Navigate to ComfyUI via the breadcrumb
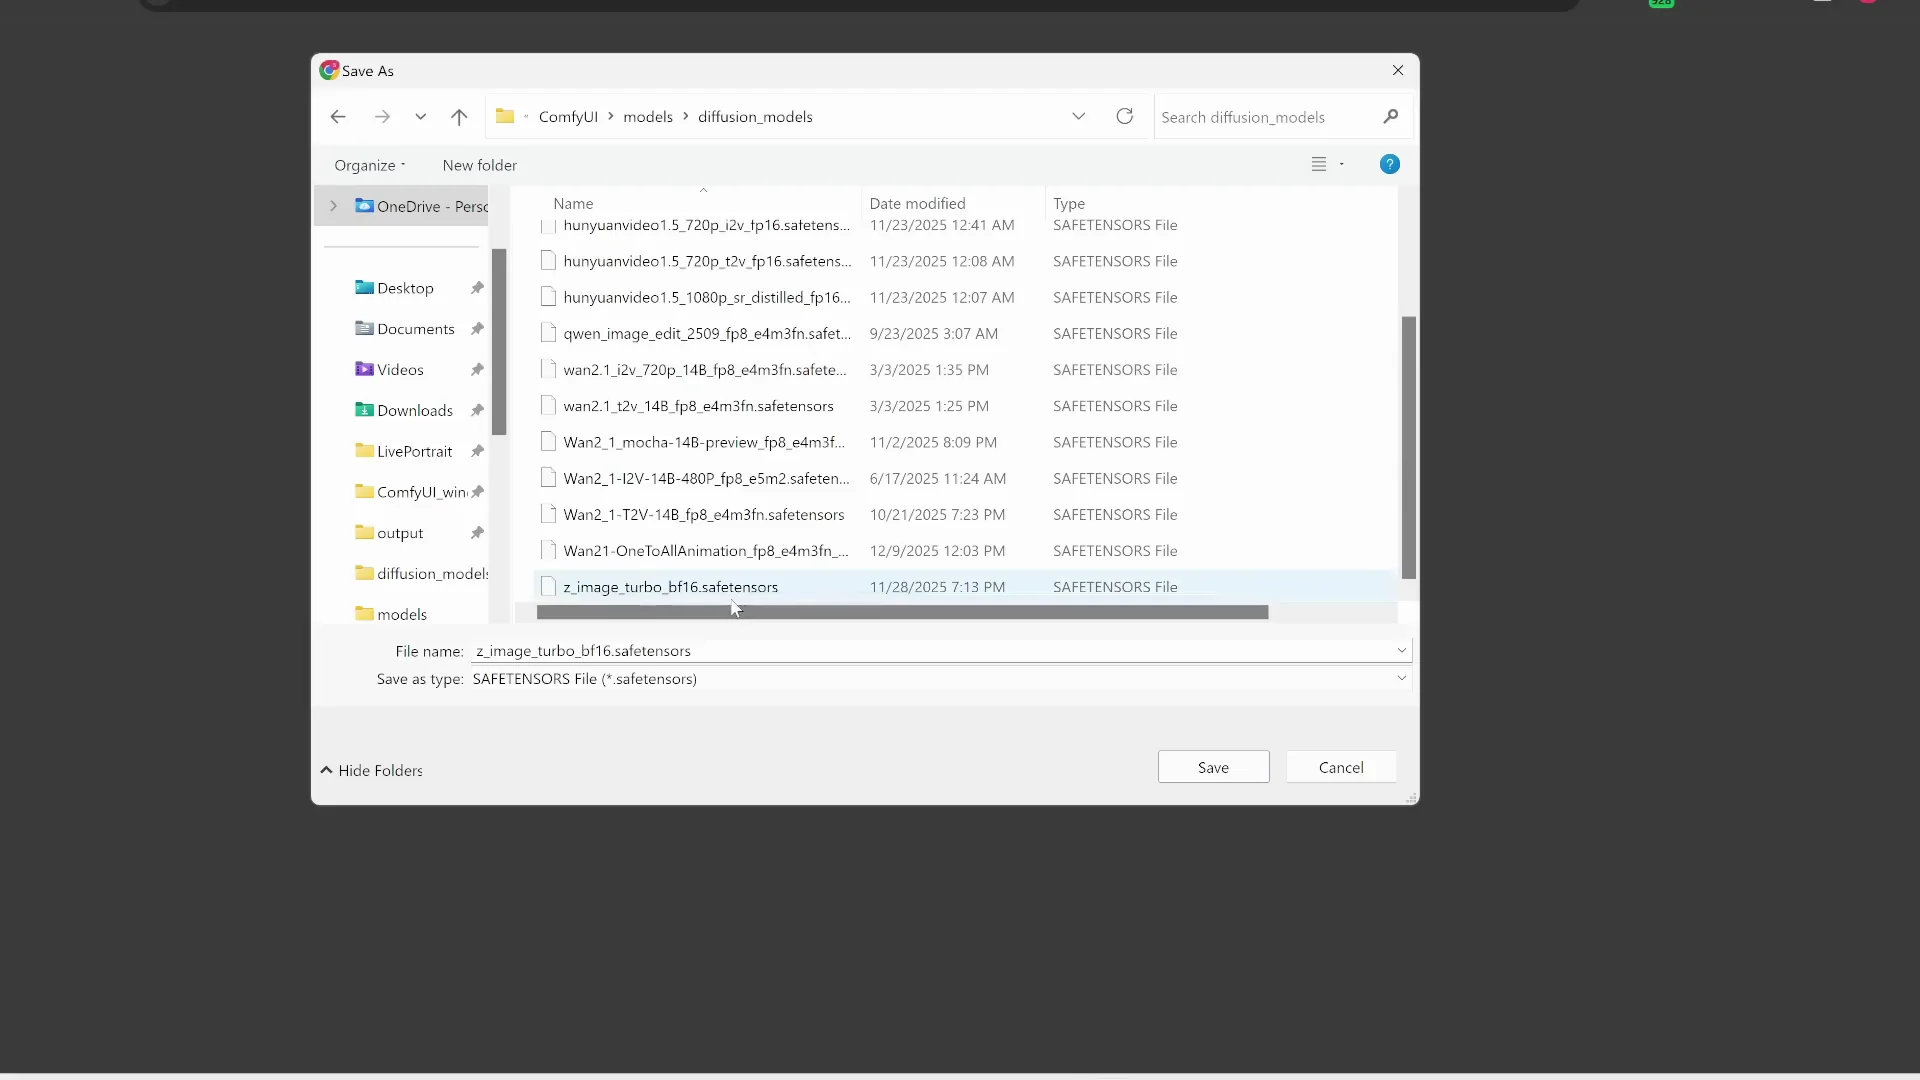Screen dimensions: 1920x1080 tap(570, 116)
